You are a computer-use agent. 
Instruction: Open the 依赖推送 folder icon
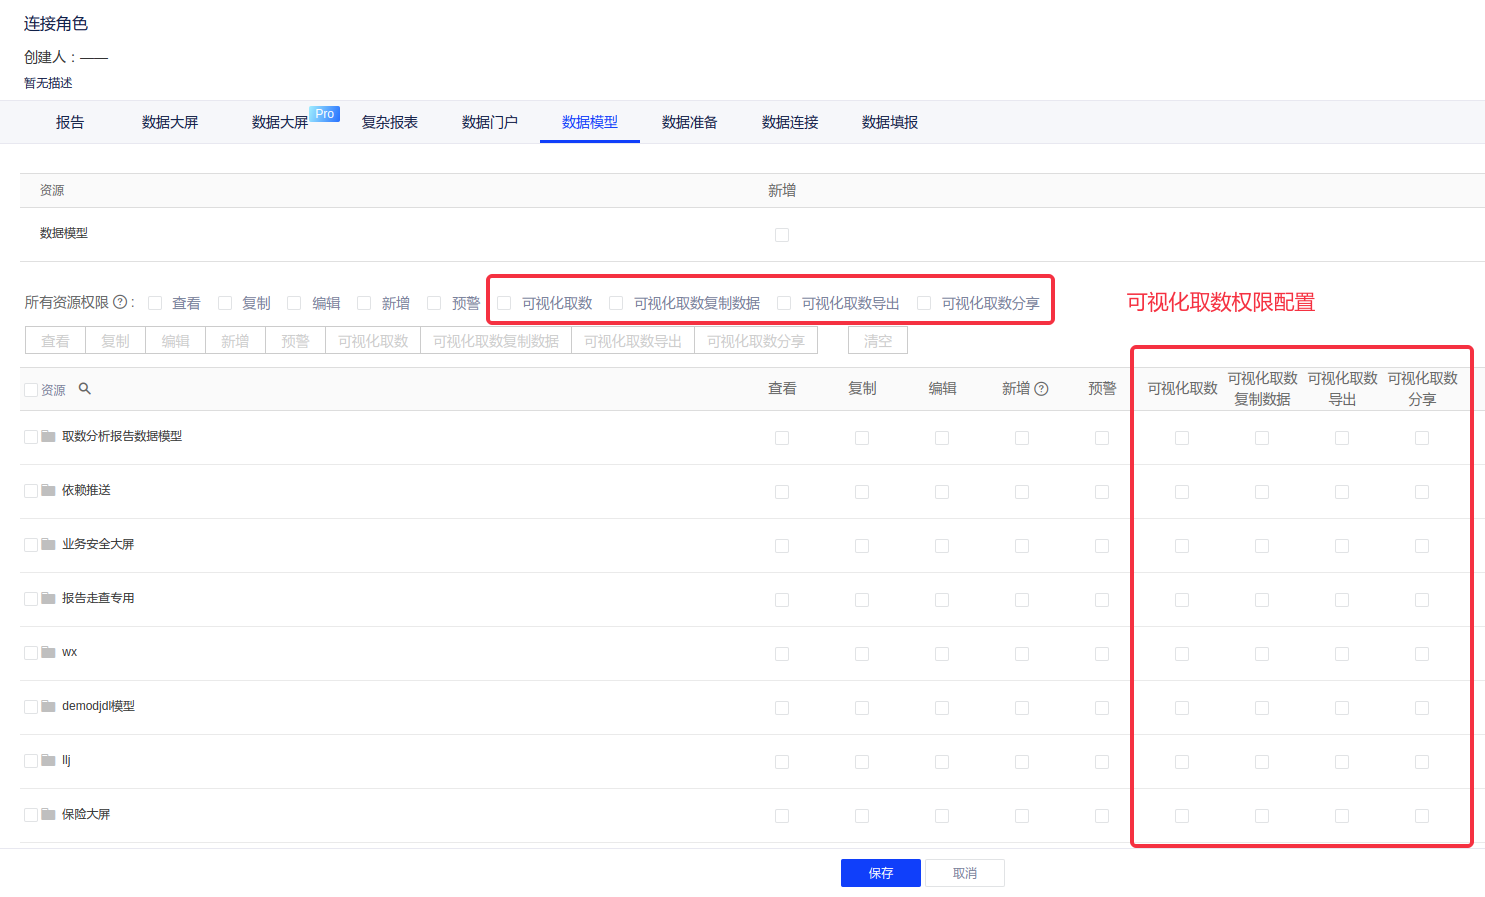48,491
